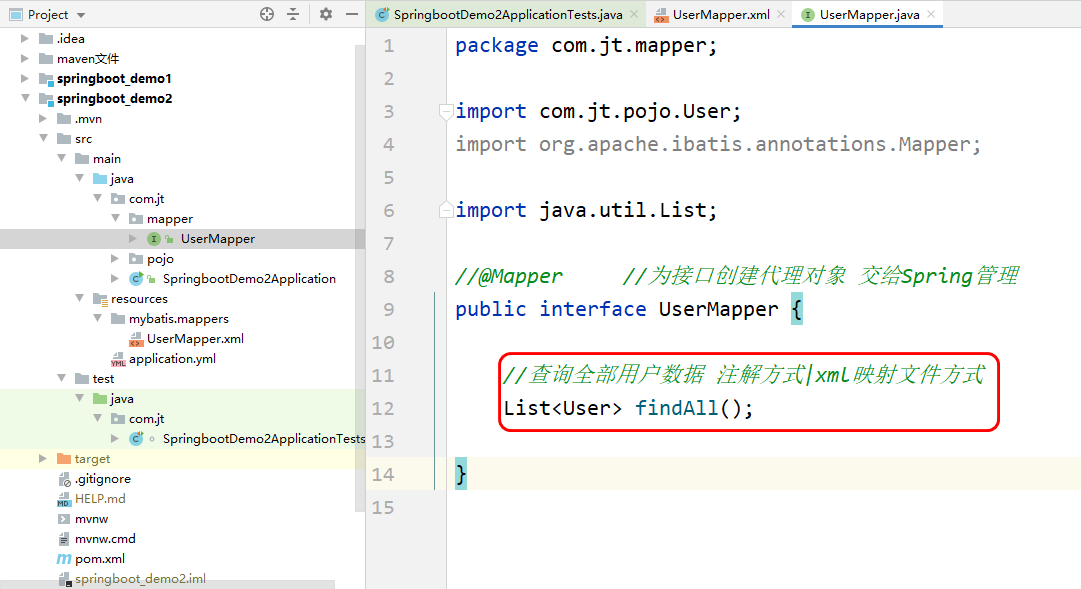
Task: Click fold end marker at line 6
Action: coord(445,210)
